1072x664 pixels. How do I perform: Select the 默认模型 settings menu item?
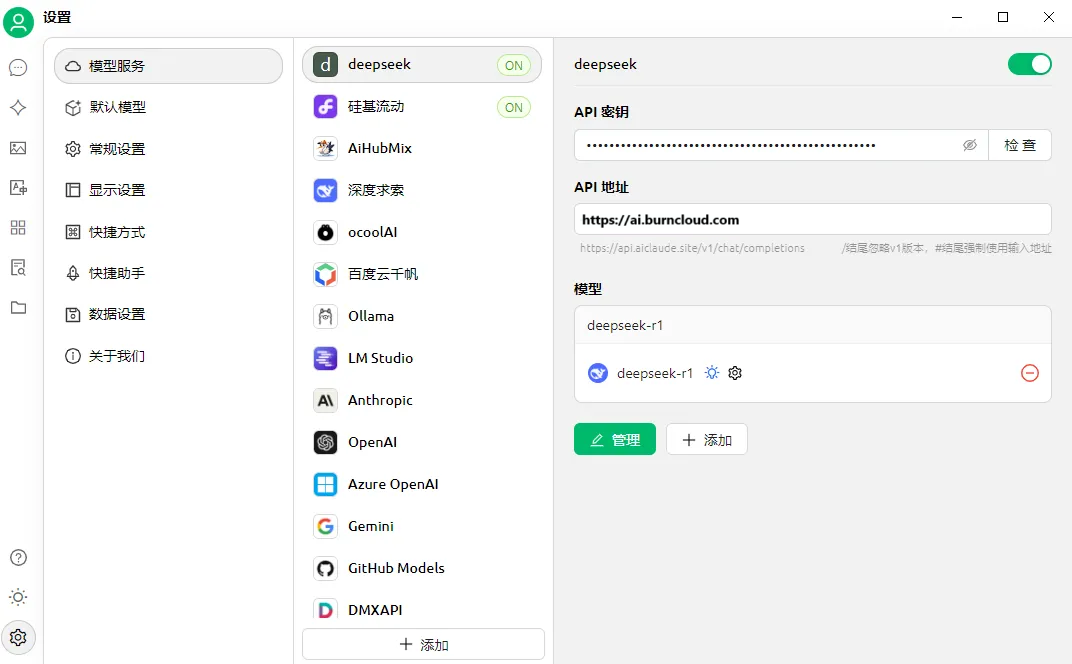point(118,107)
